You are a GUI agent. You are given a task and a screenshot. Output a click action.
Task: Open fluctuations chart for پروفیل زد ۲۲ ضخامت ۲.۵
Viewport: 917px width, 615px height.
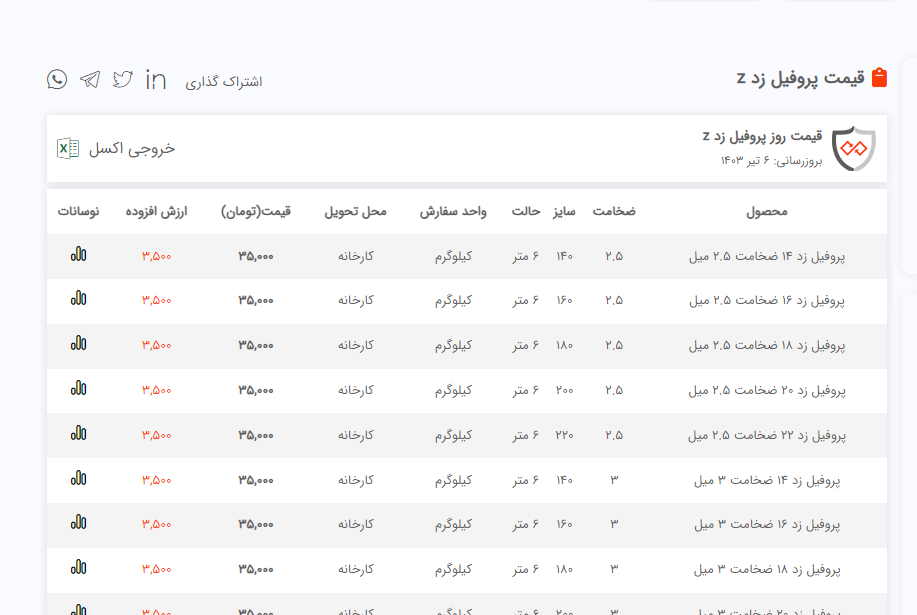coord(78,434)
